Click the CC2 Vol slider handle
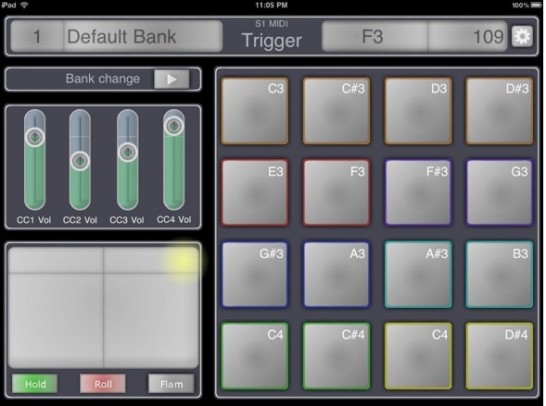The image size is (546, 406). coord(80,161)
